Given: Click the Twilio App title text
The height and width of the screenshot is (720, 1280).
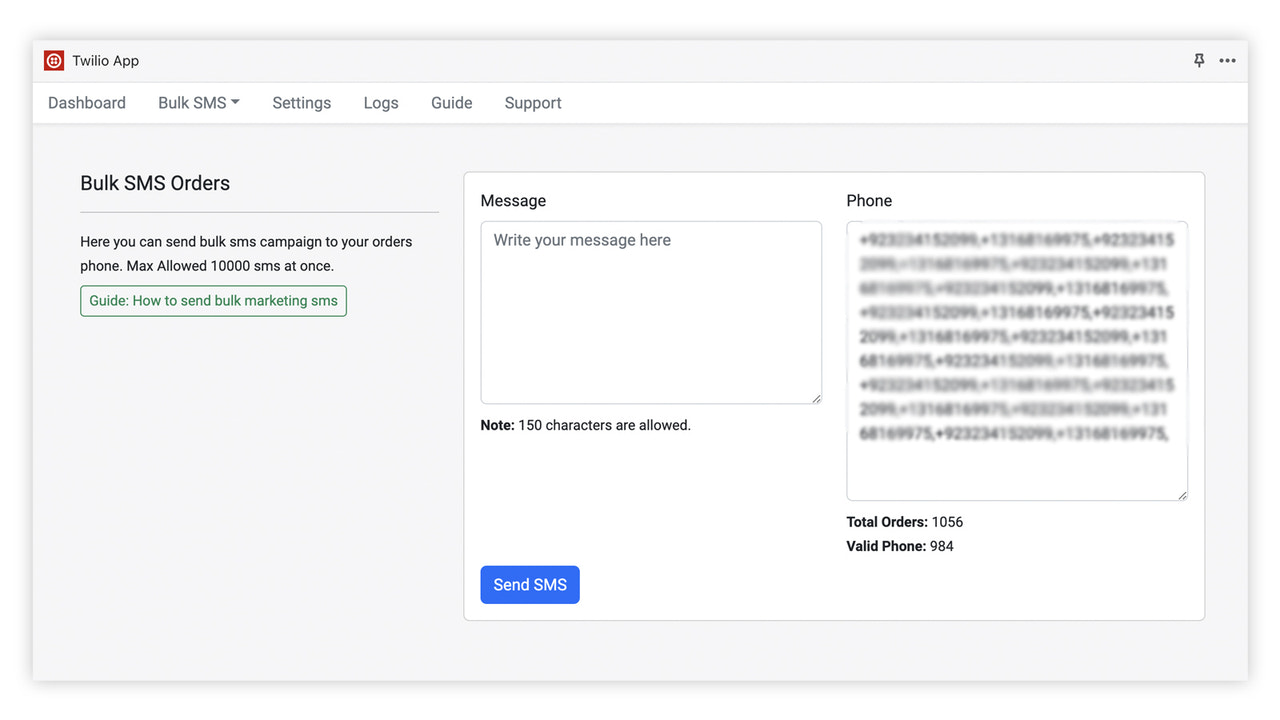Looking at the screenshot, I should click(106, 61).
